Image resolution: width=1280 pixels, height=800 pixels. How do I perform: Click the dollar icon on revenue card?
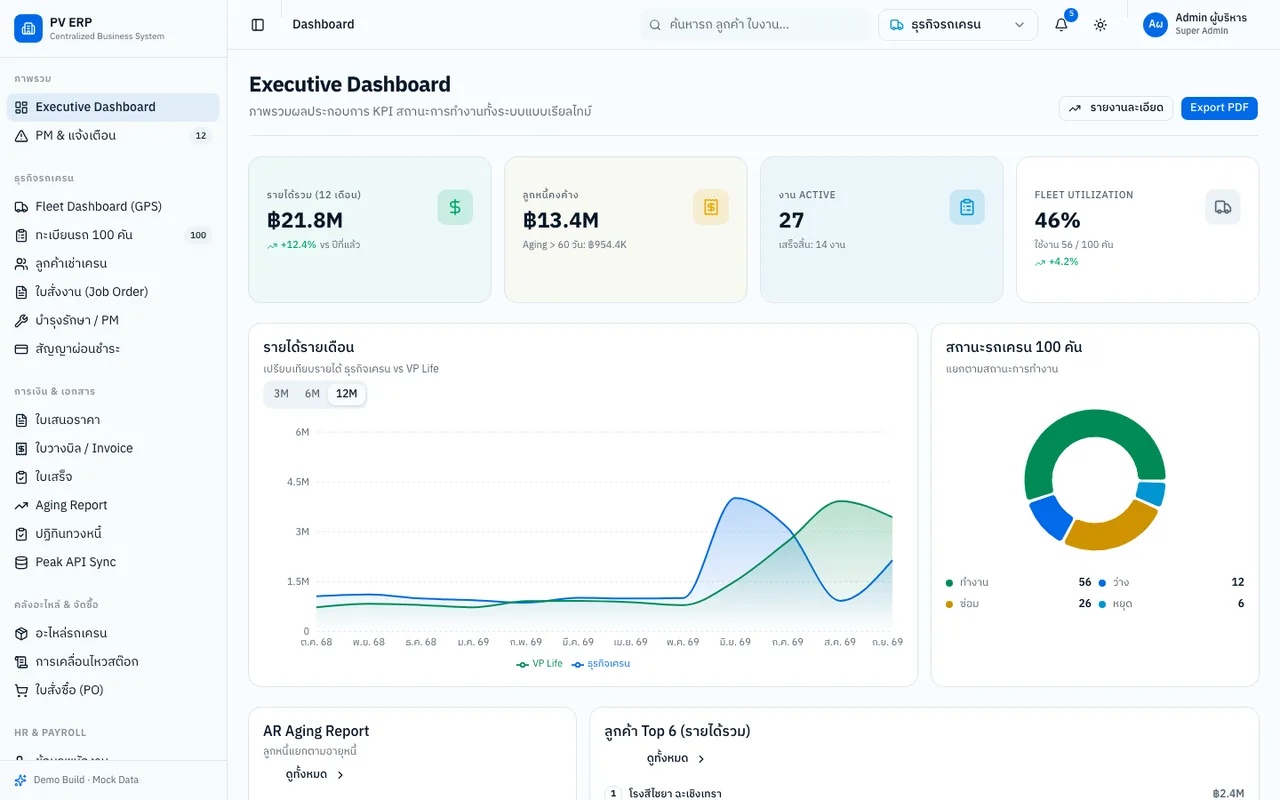(x=455, y=207)
